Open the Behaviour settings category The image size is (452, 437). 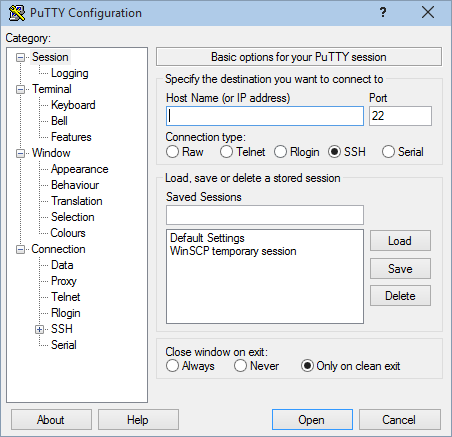click(x=75, y=185)
